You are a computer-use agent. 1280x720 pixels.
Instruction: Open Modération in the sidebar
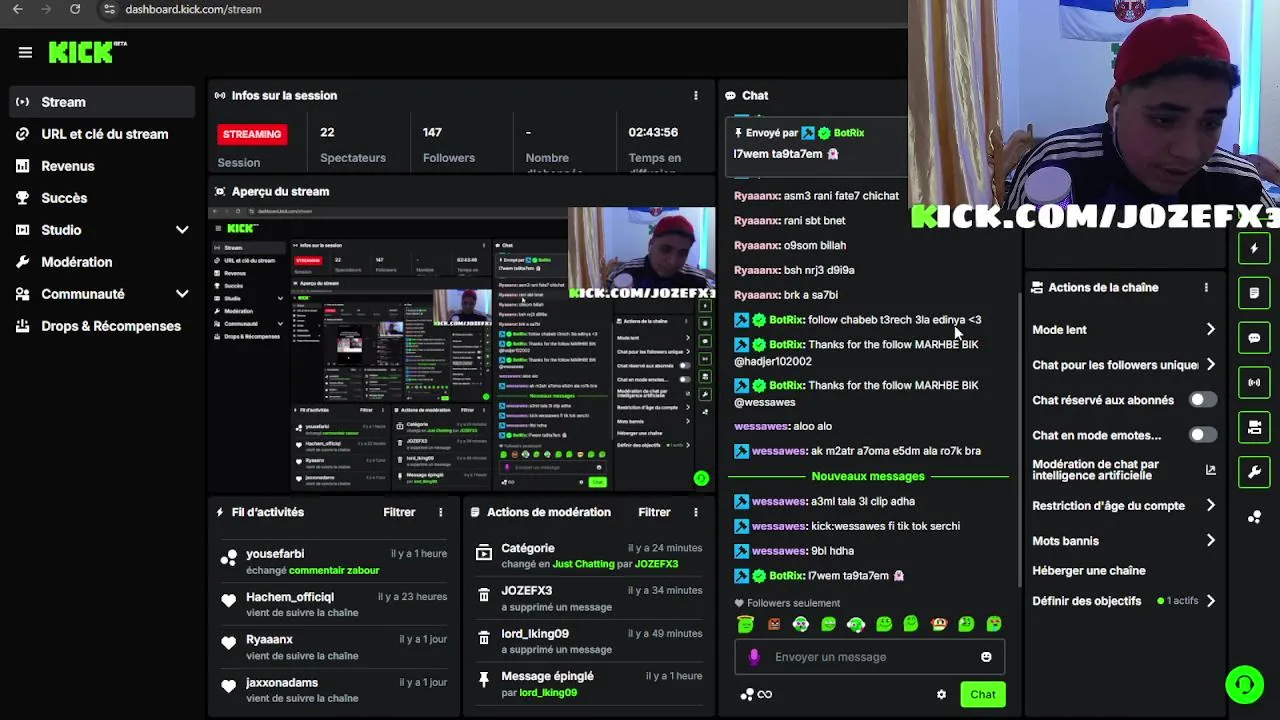[102, 262]
